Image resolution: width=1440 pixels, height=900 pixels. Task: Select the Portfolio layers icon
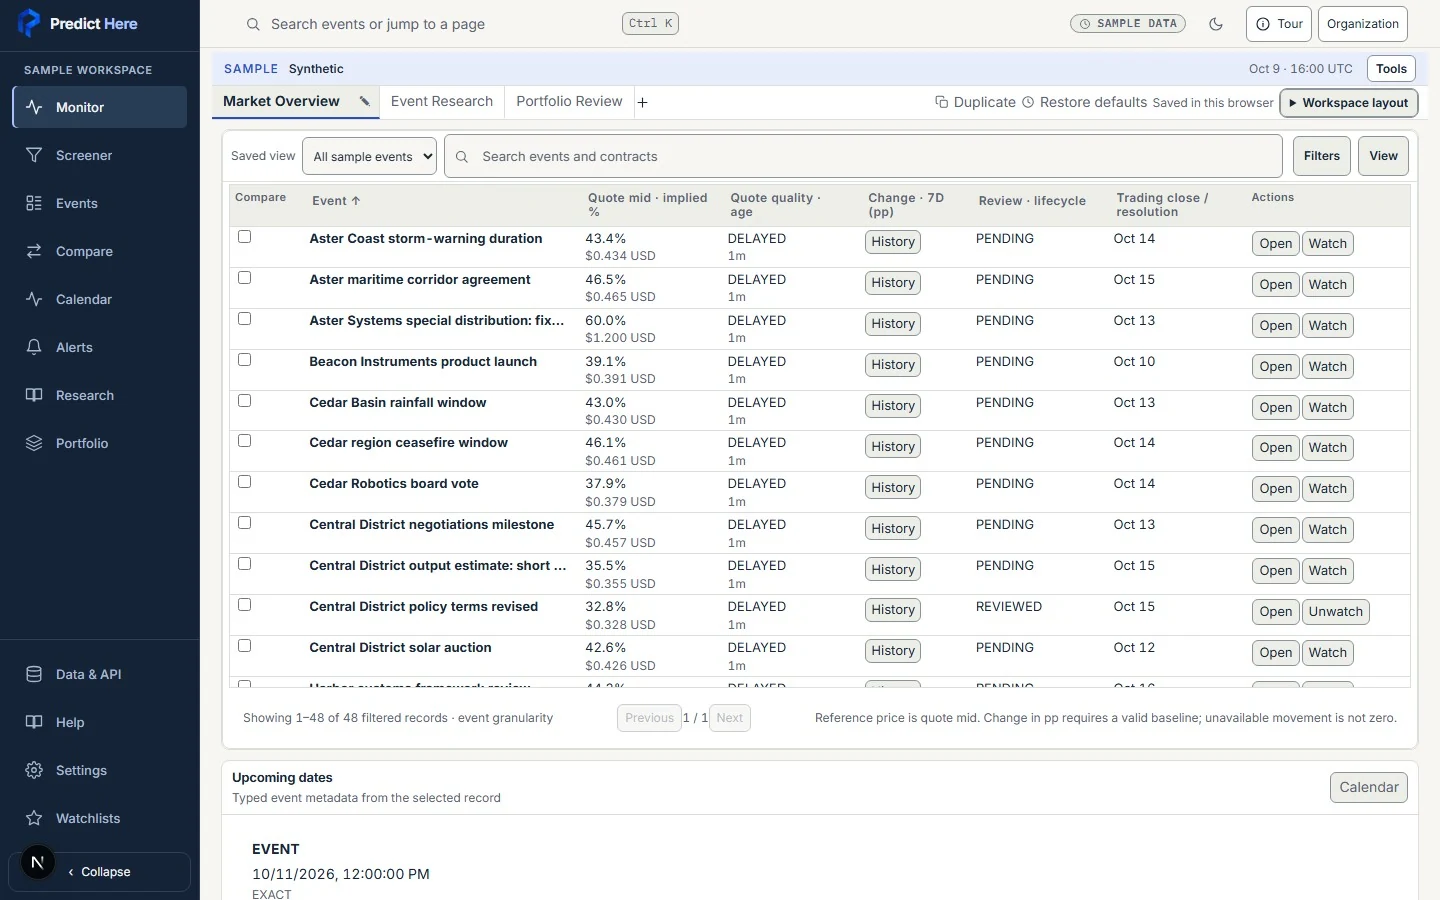34,443
